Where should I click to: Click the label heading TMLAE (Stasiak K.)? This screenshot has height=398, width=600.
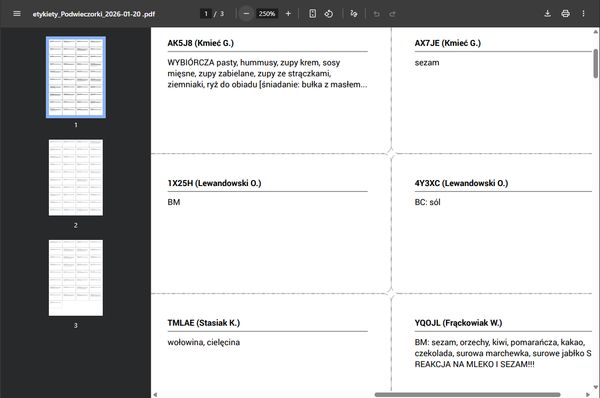click(x=204, y=323)
